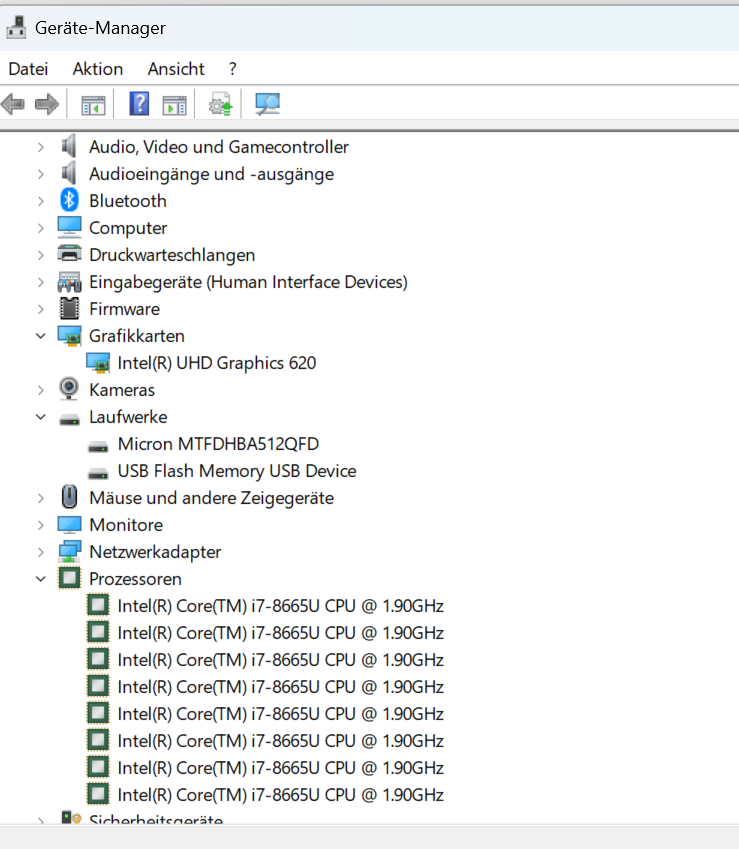Expand the Eingabegeräte (Human Interface Devices) node
This screenshot has height=849, width=739.
(x=41, y=282)
